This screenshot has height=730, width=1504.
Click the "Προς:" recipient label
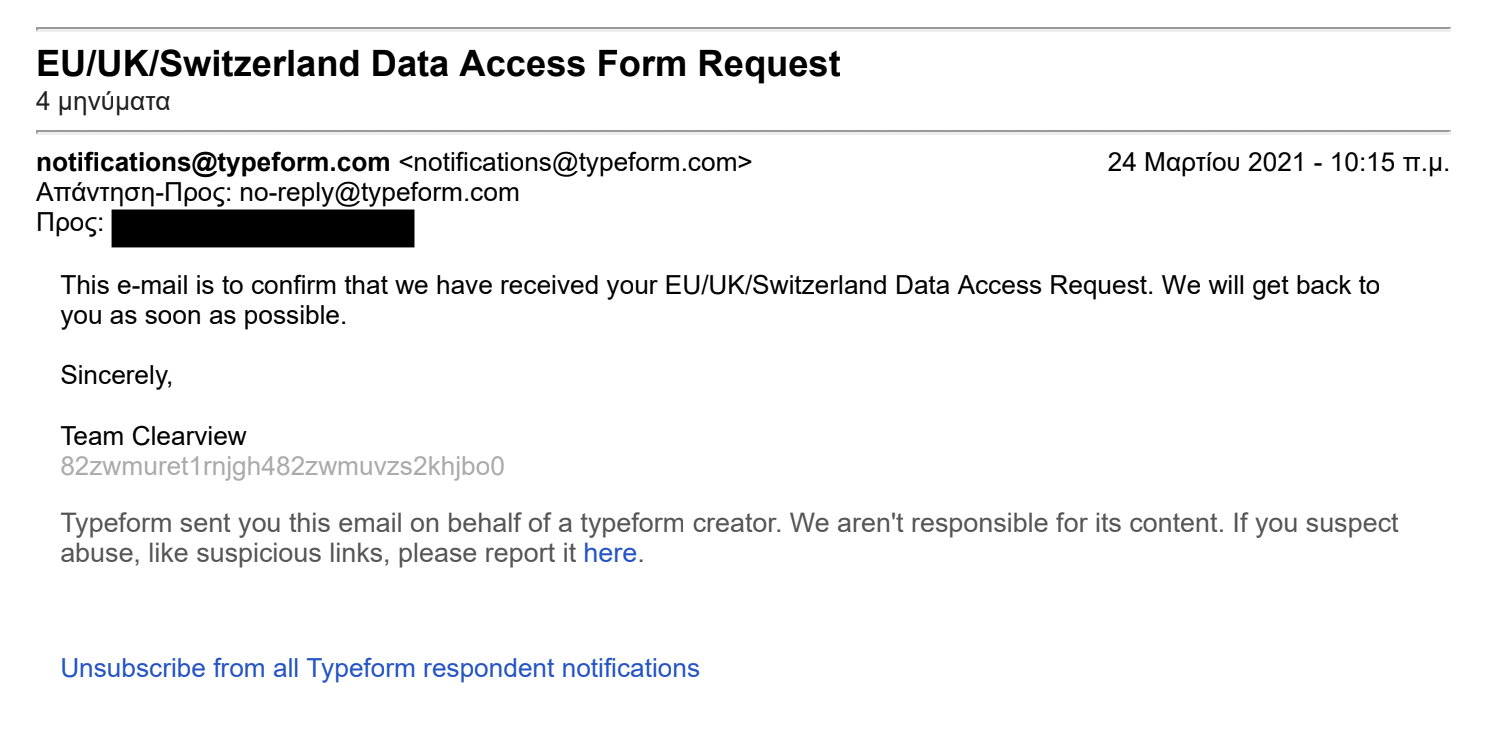point(70,224)
